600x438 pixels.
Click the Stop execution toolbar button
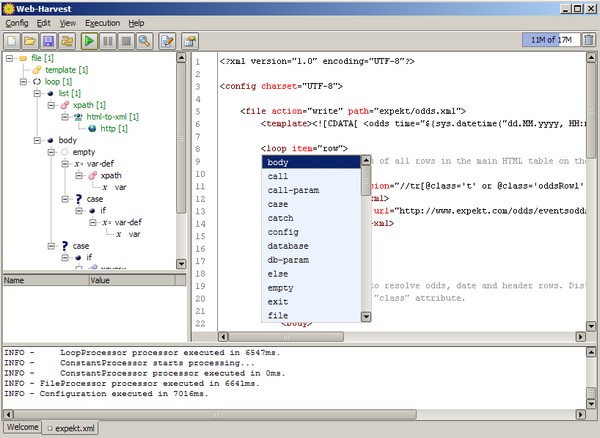tap(127, 41)
